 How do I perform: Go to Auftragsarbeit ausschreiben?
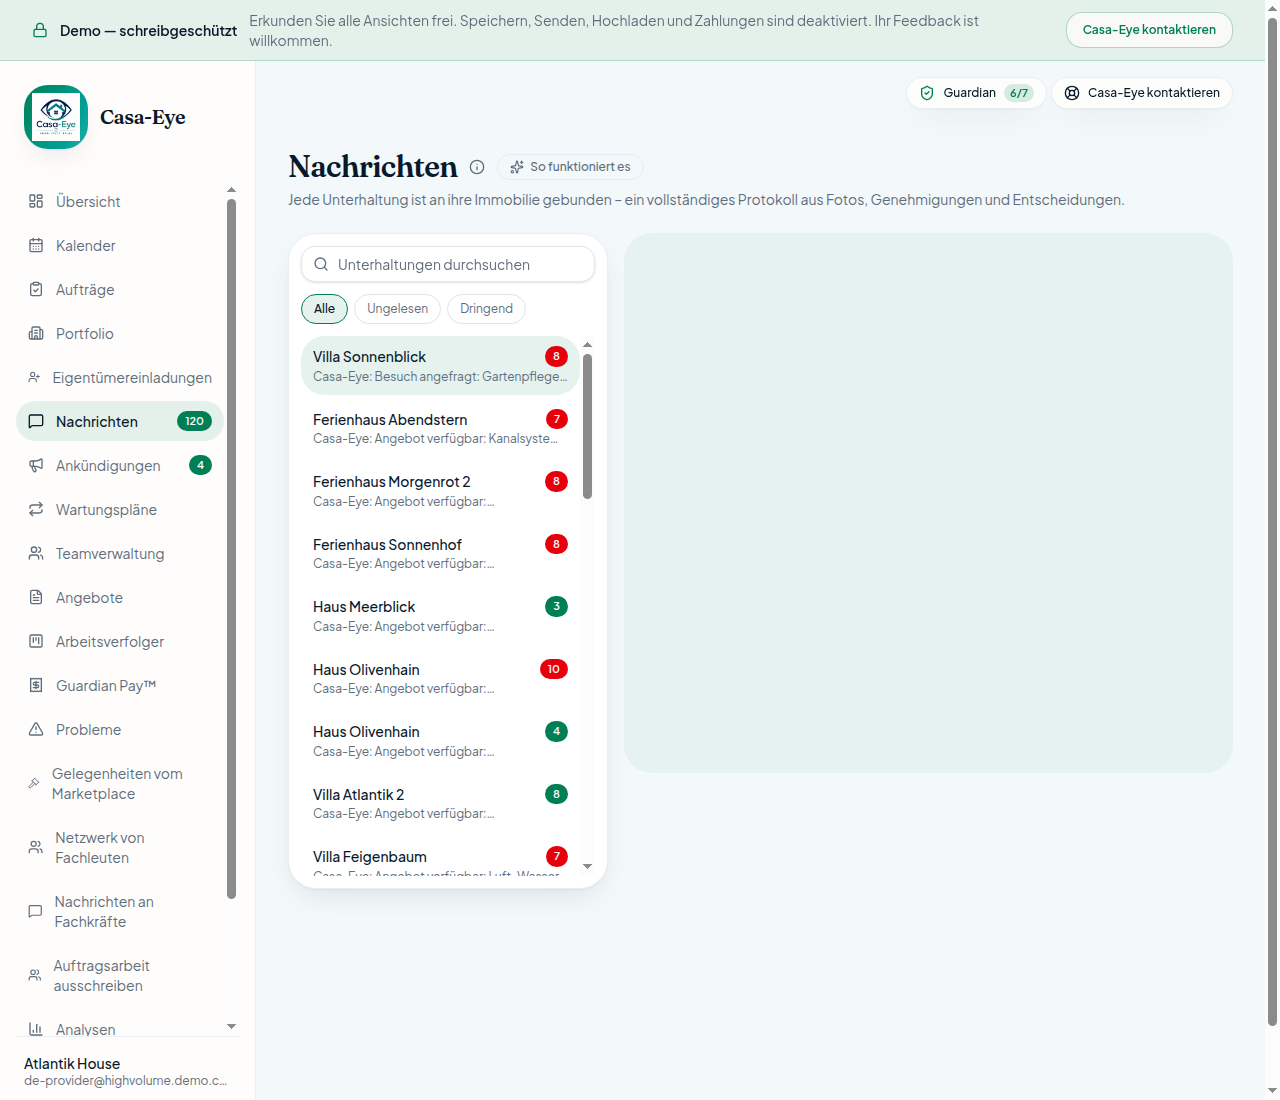tap(120, 975)
